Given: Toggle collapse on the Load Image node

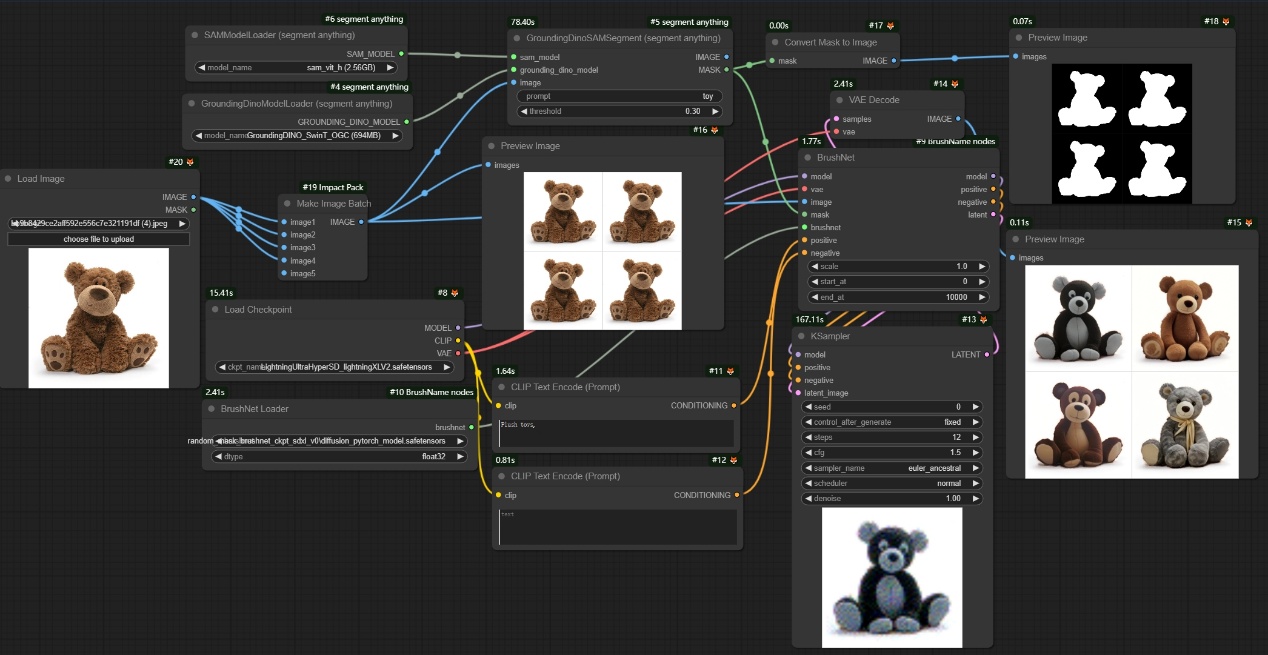Looking at the screenshot, I should click(x=8, y=179).
